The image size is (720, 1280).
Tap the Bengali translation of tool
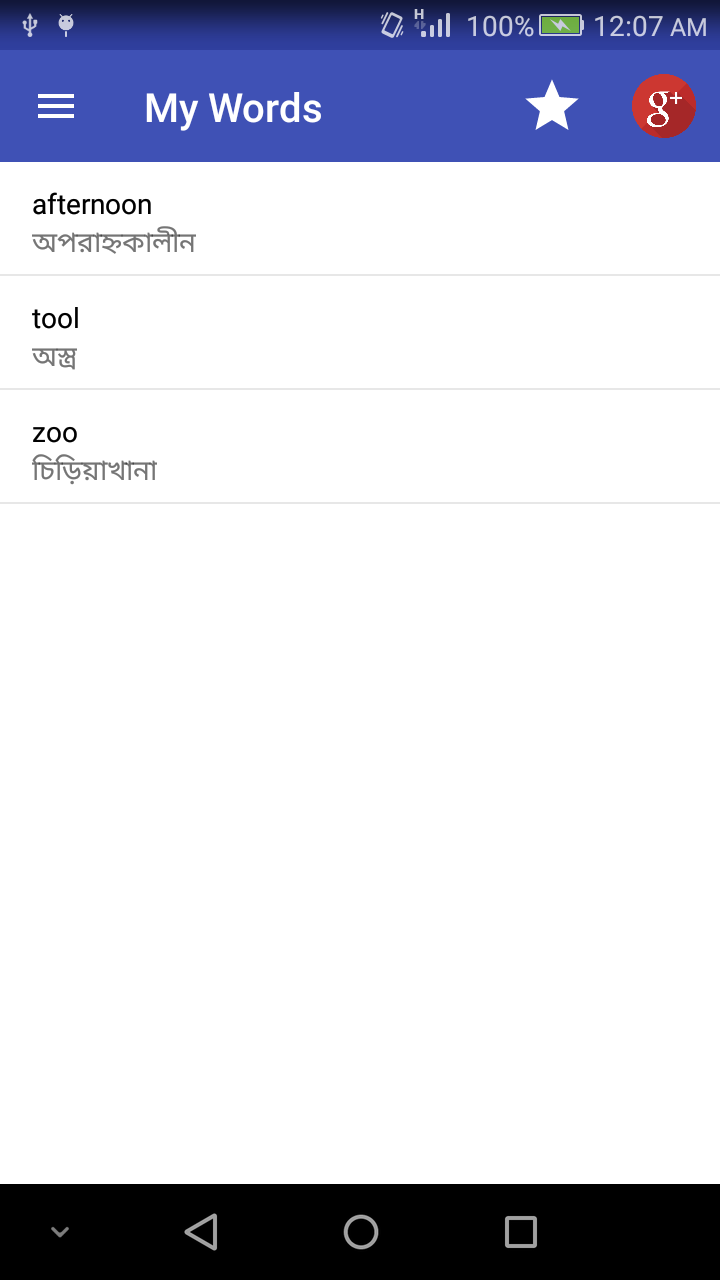coord(55,357)
